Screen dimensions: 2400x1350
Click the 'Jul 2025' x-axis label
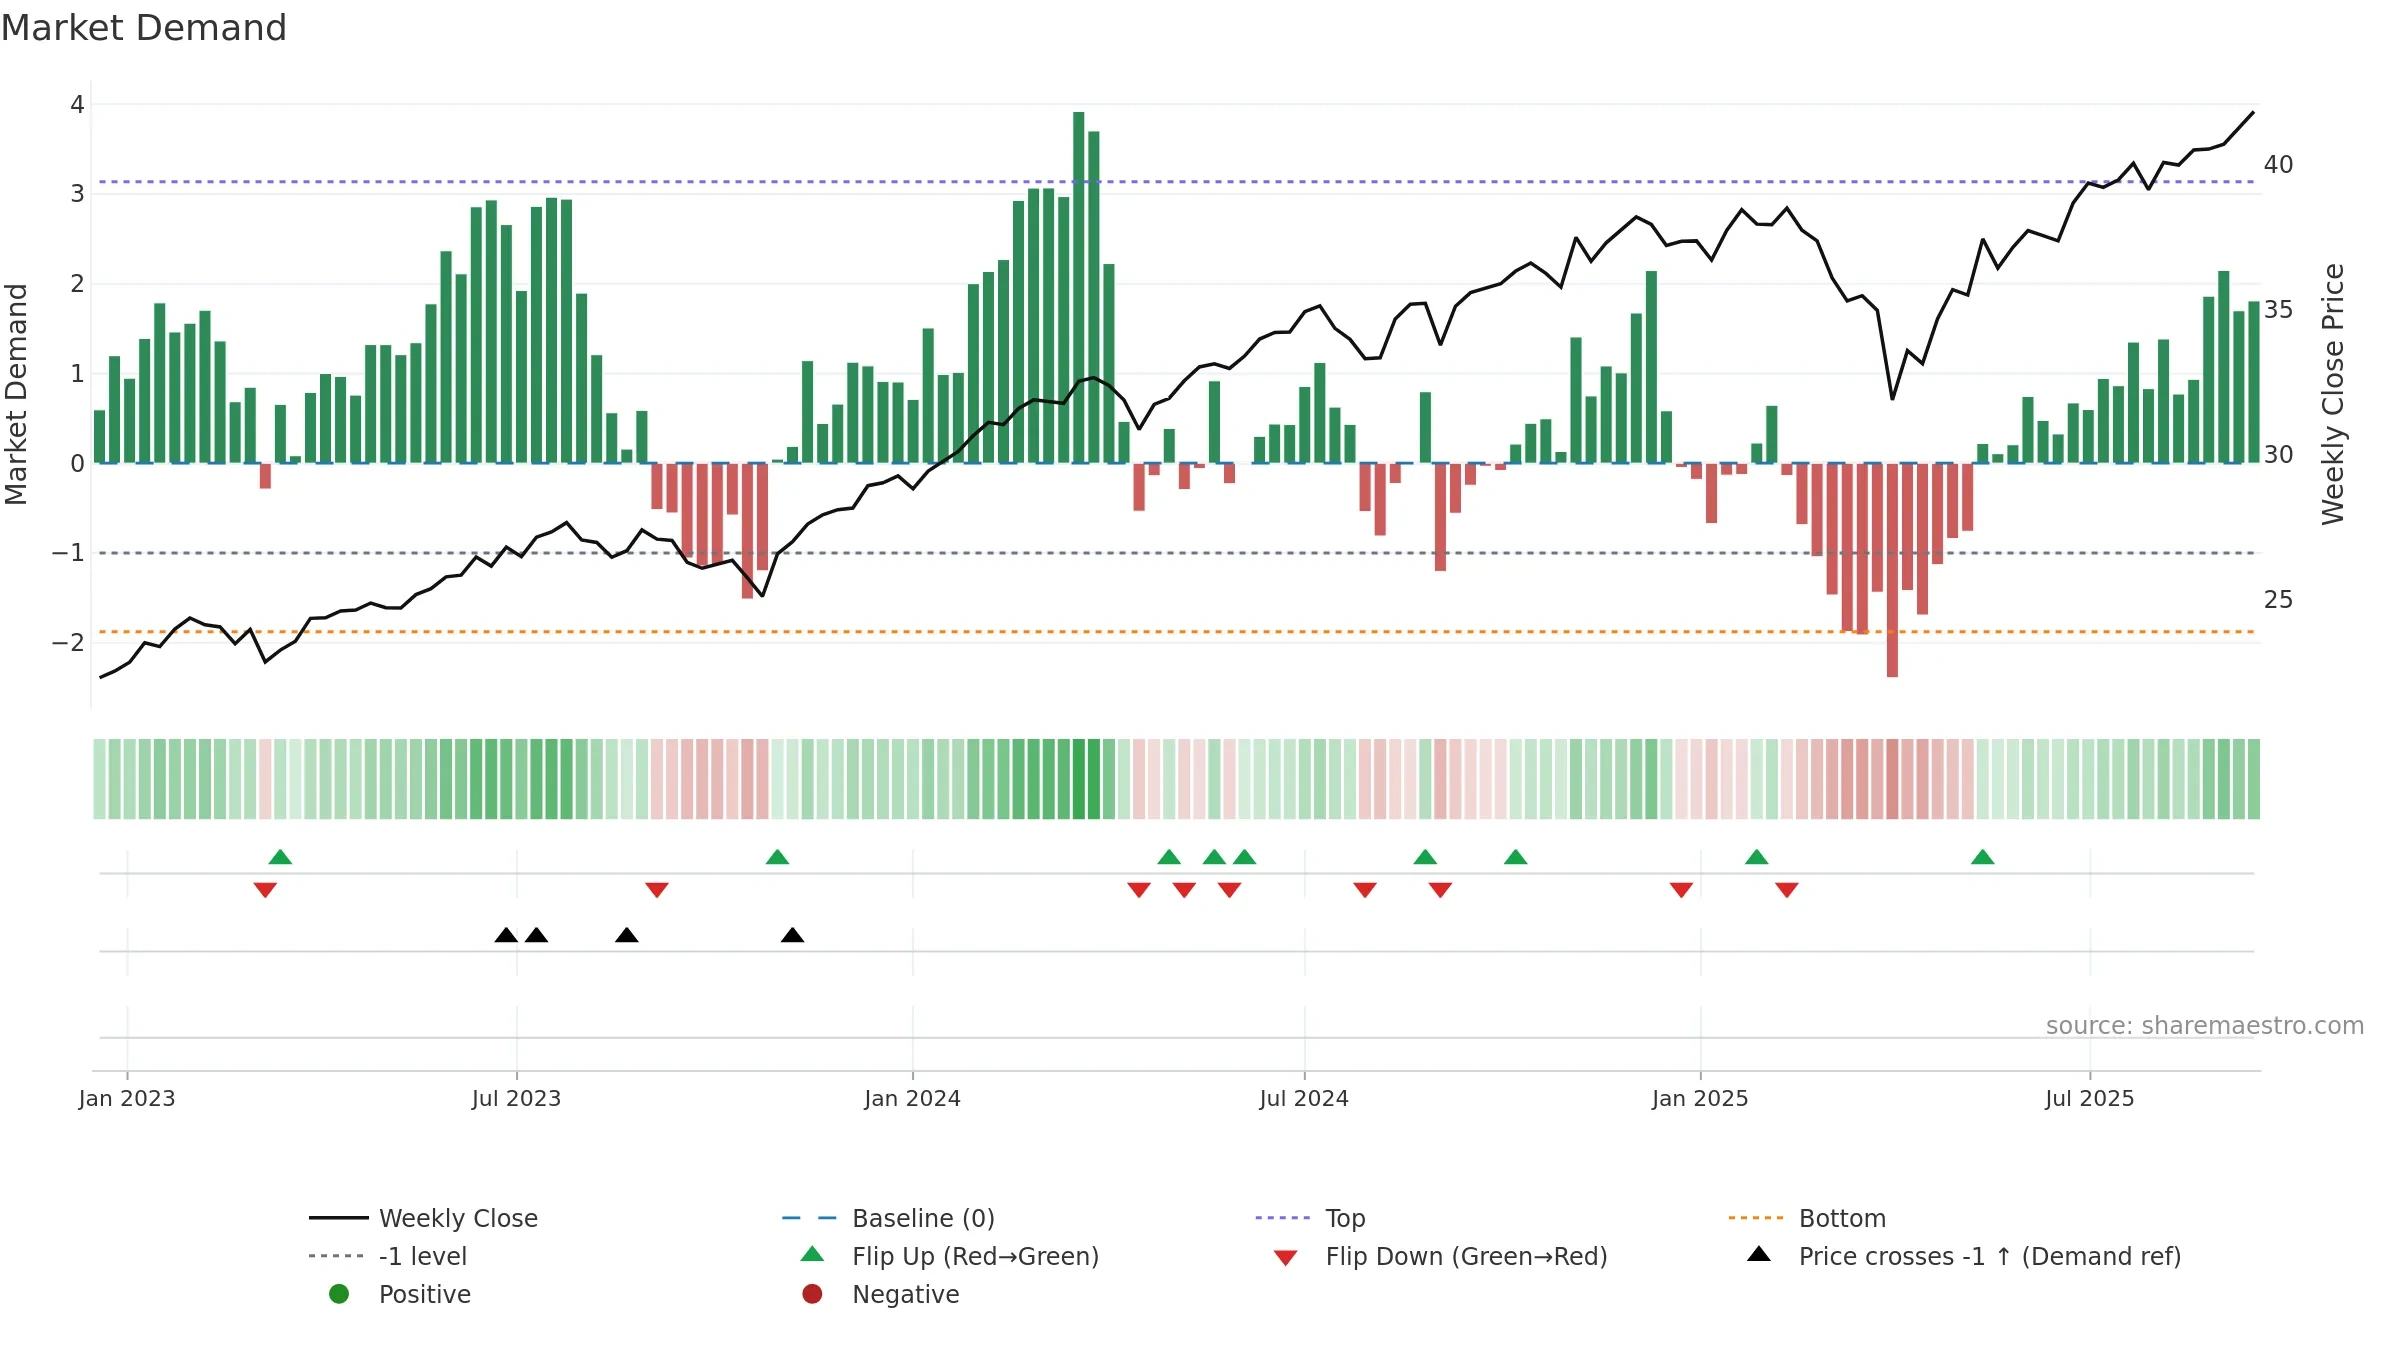2090,1098
